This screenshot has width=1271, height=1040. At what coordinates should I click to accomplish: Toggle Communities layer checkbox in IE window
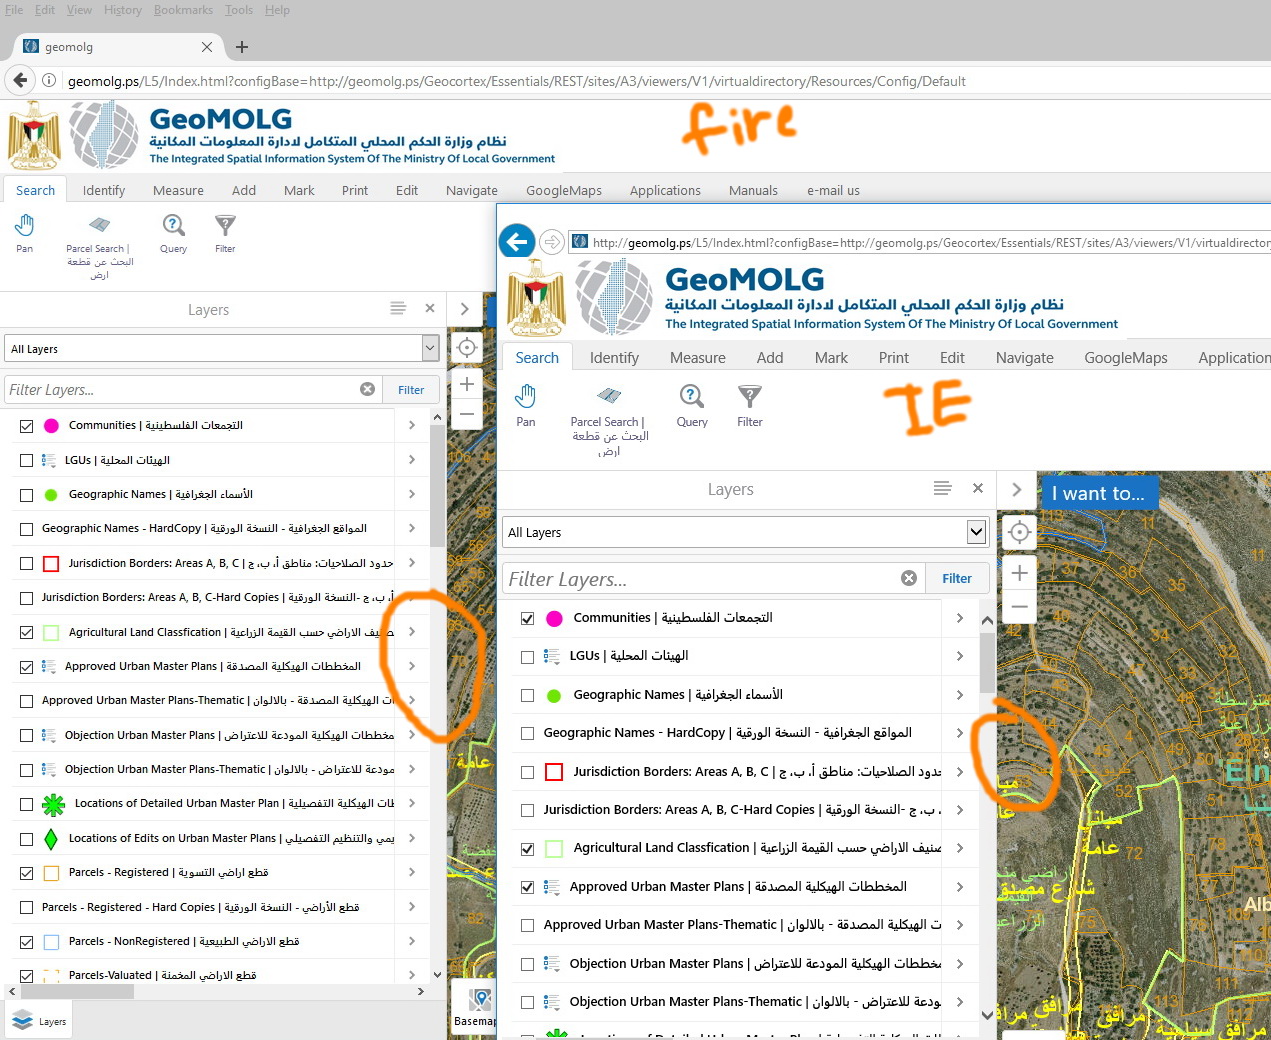527,619
